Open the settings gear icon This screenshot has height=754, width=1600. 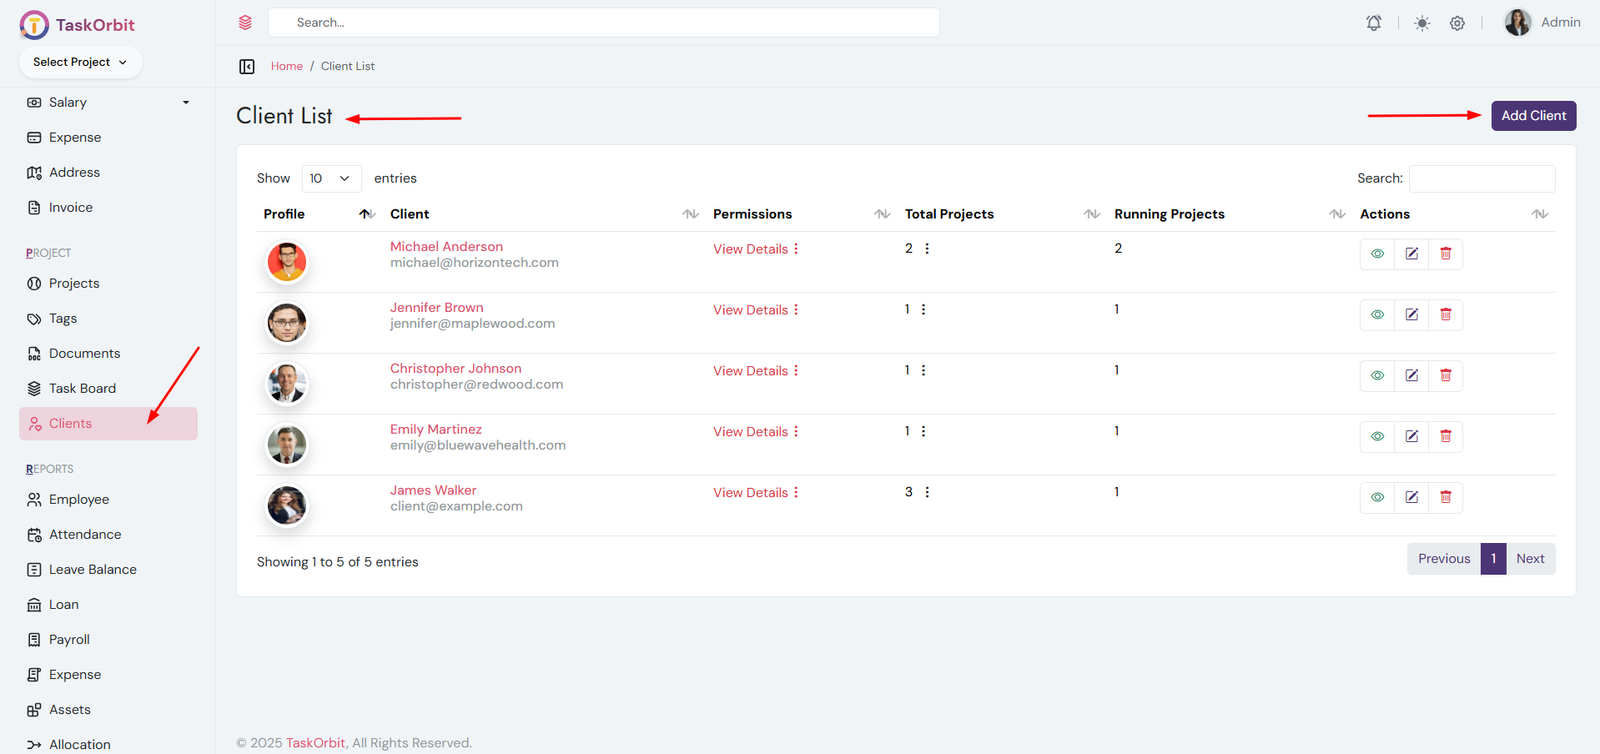(x=1457, y=23)
